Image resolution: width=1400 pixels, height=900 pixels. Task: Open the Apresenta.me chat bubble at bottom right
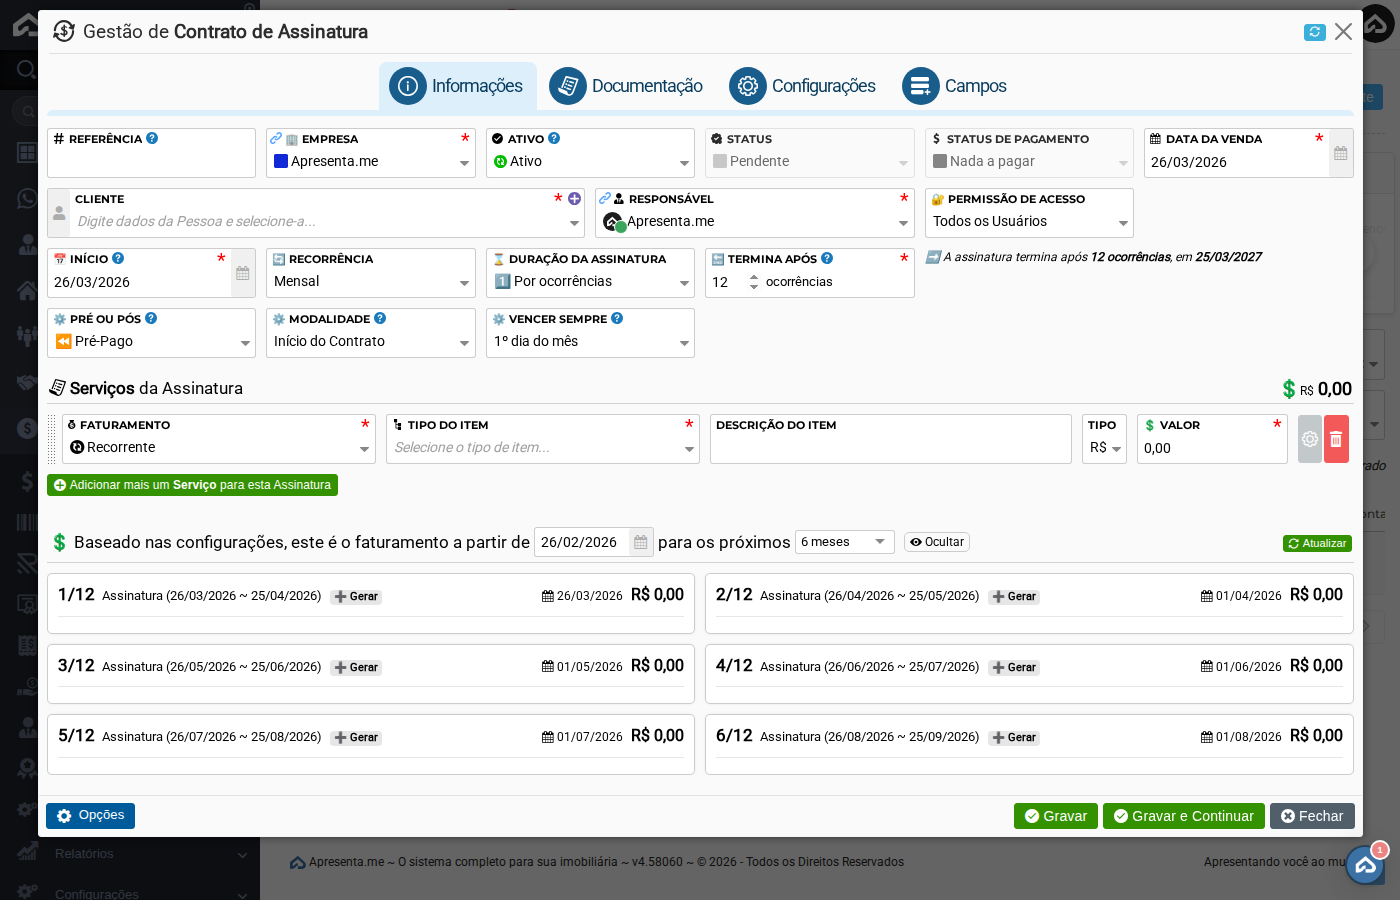(1365, 865)
